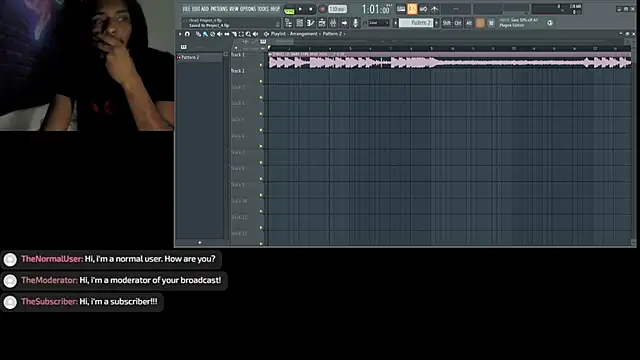The height and width of the screenshot is (360, 640).
Task: Select the playlist Playback speaker tool
Action: [x=256, y=34]
